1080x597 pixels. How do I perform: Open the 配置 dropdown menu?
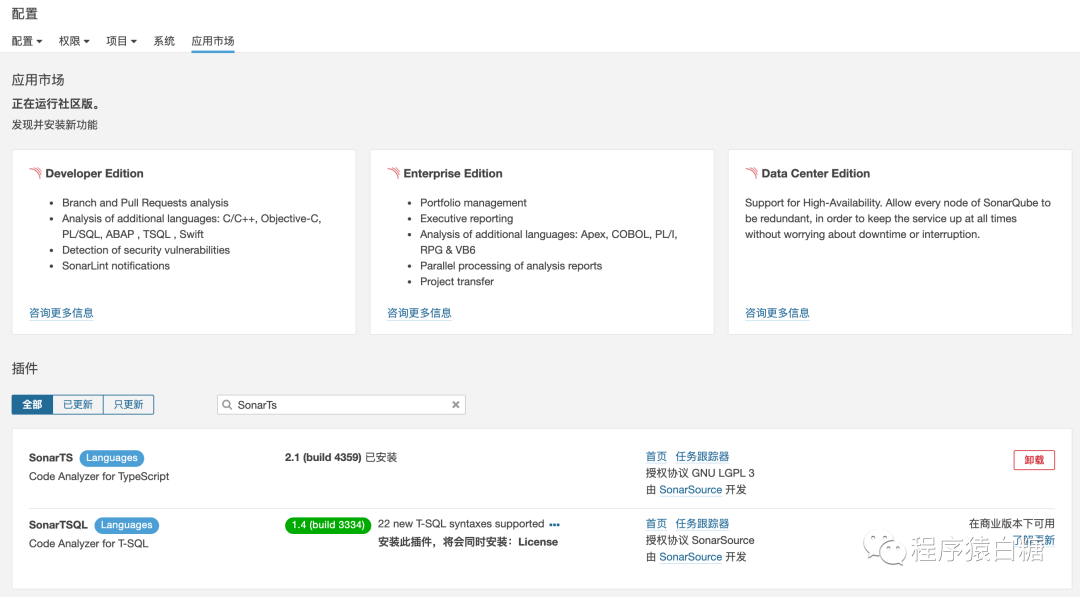(x=27, y=41)
